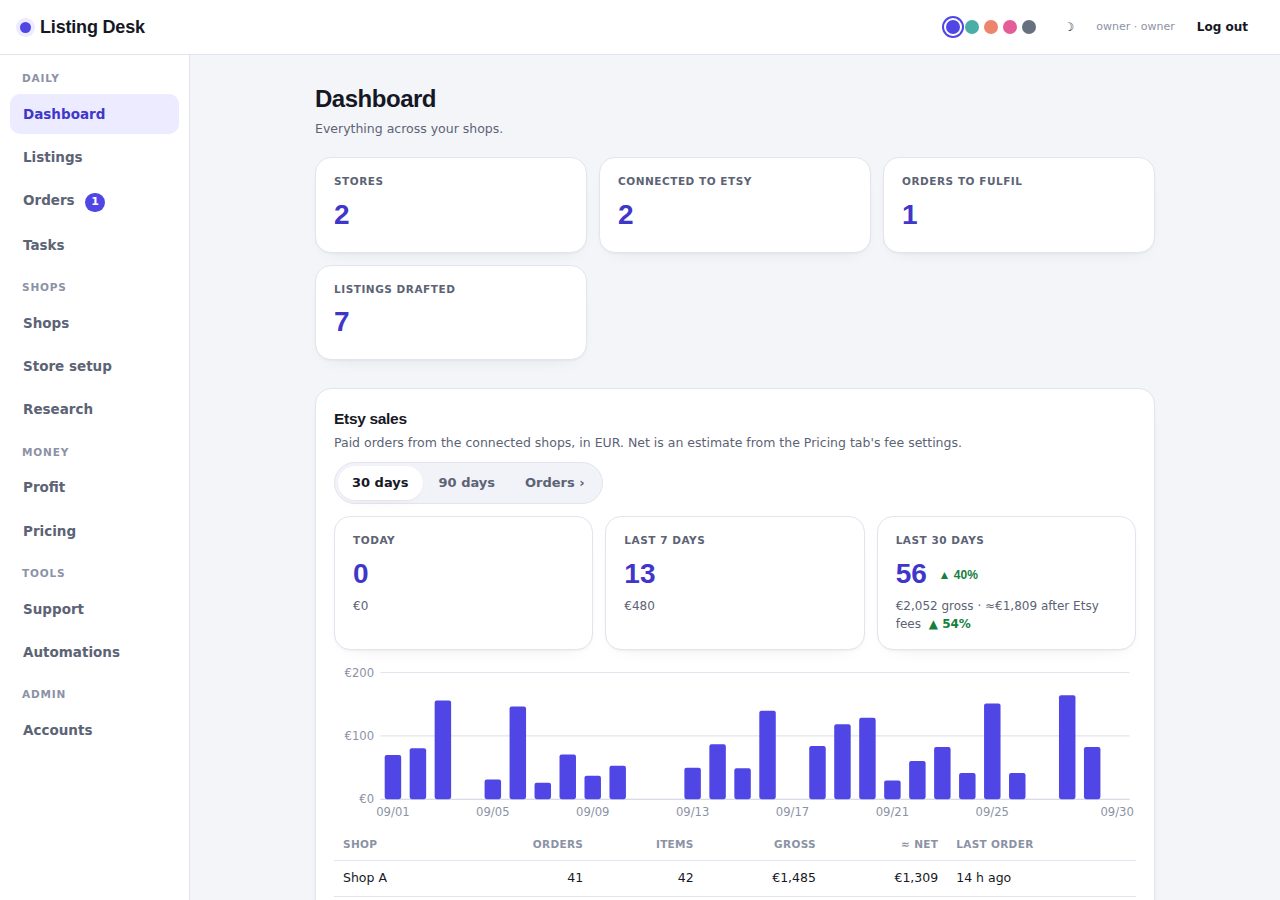1280x900 pixels.
Task: Open the Research page
Action: pos(94,409)
